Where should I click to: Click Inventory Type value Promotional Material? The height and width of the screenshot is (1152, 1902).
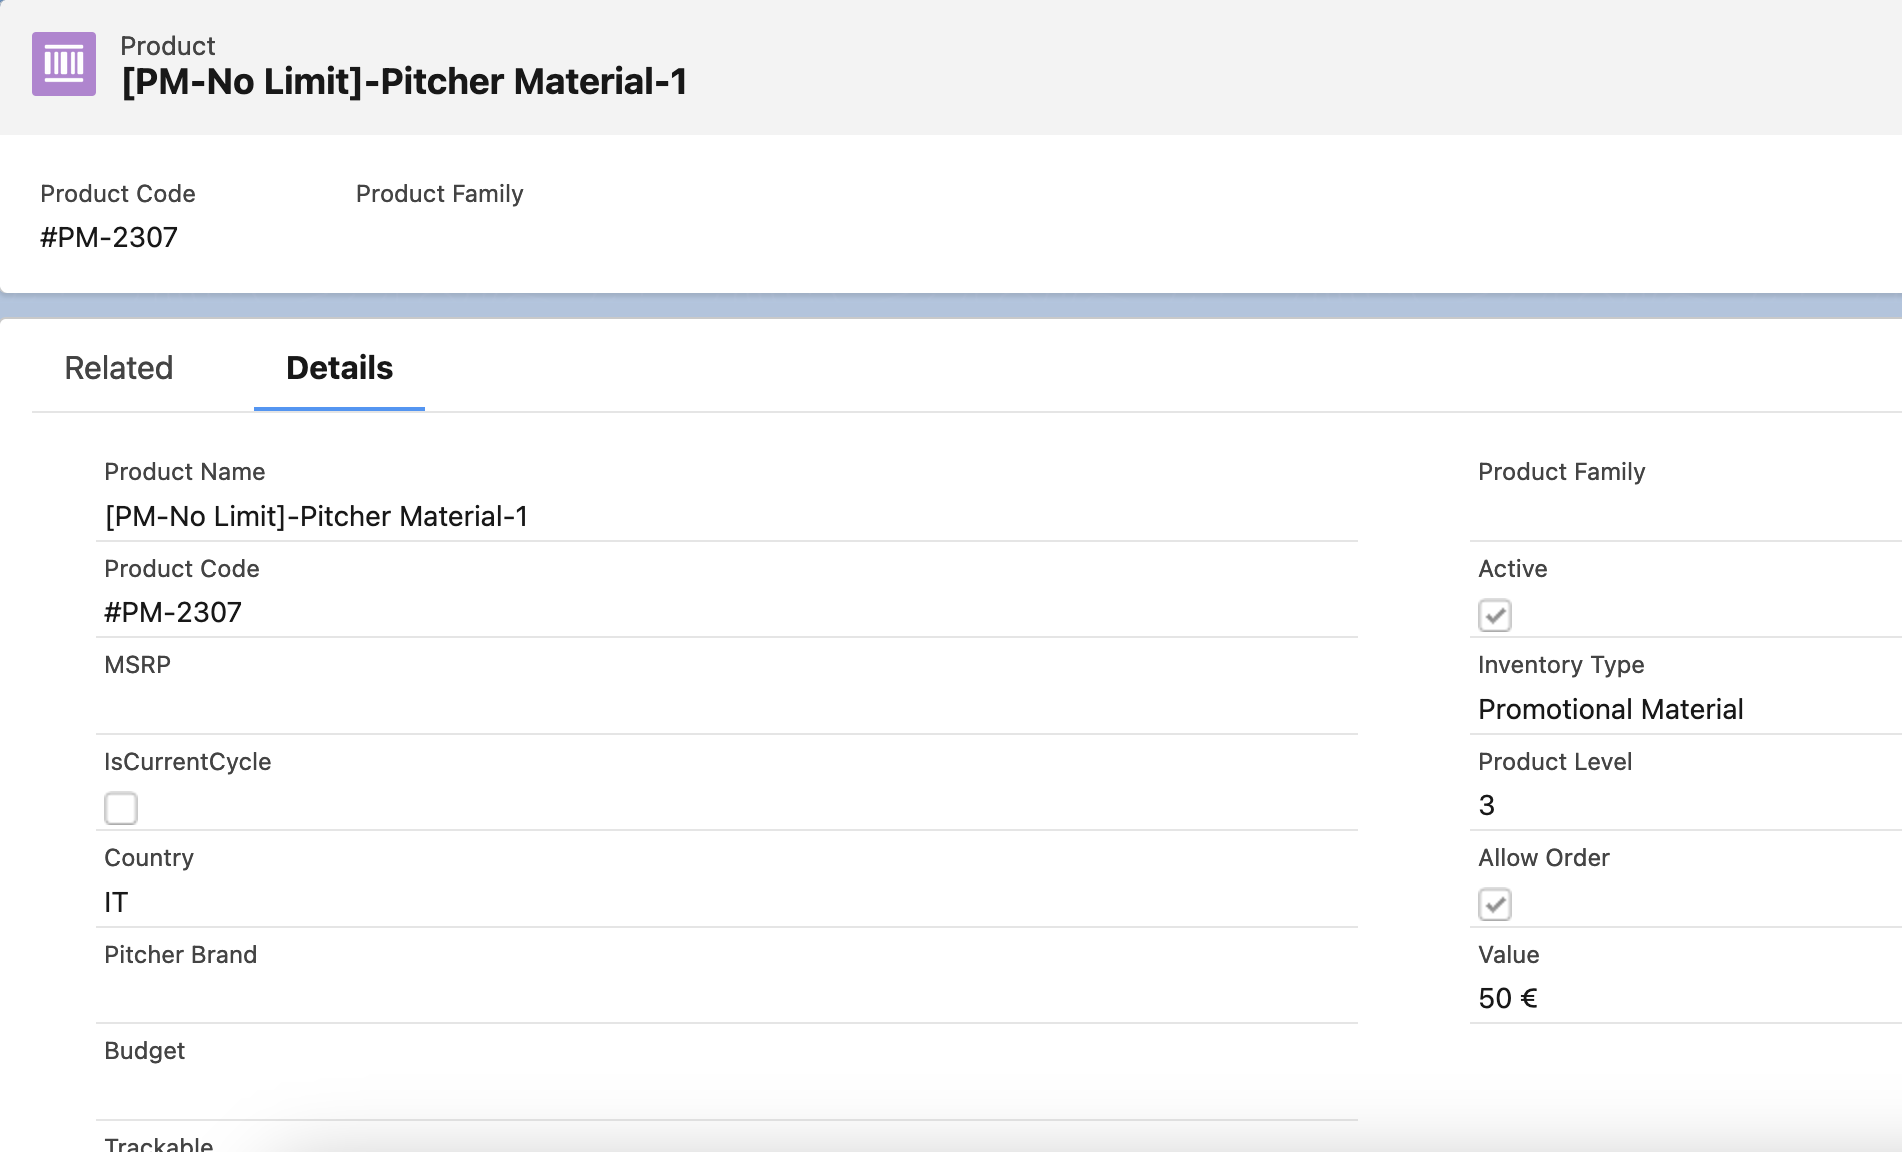pyautogui.click(x=1610, y=709)
